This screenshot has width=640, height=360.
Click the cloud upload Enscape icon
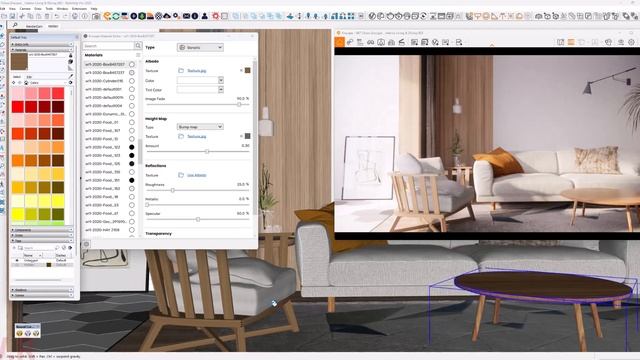(167, 16)
